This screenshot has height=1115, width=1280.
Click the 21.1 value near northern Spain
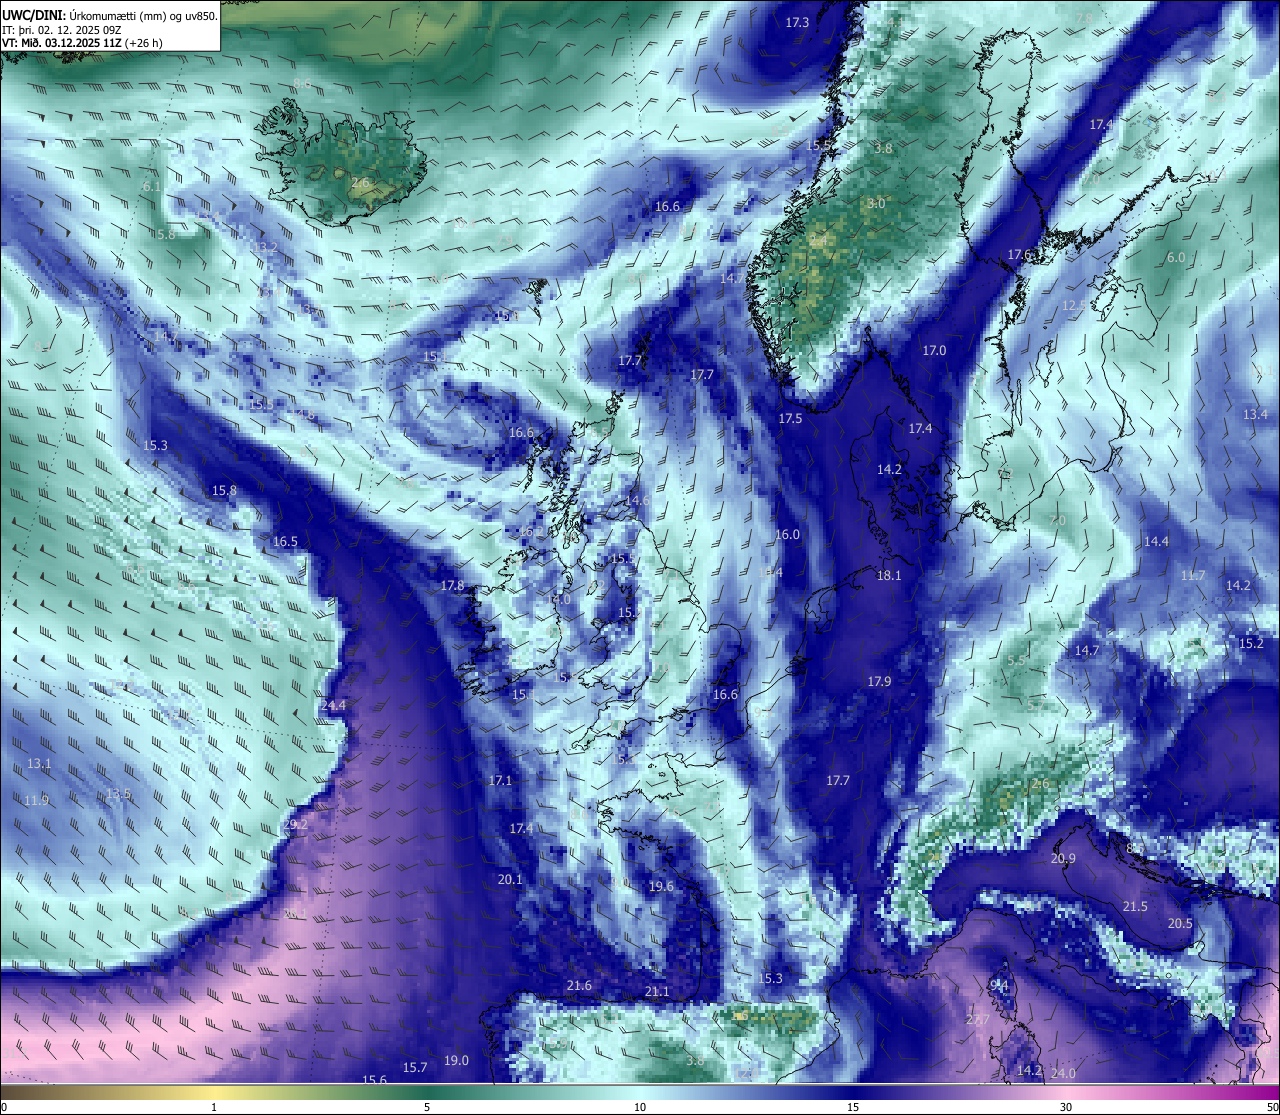(657, 991)
